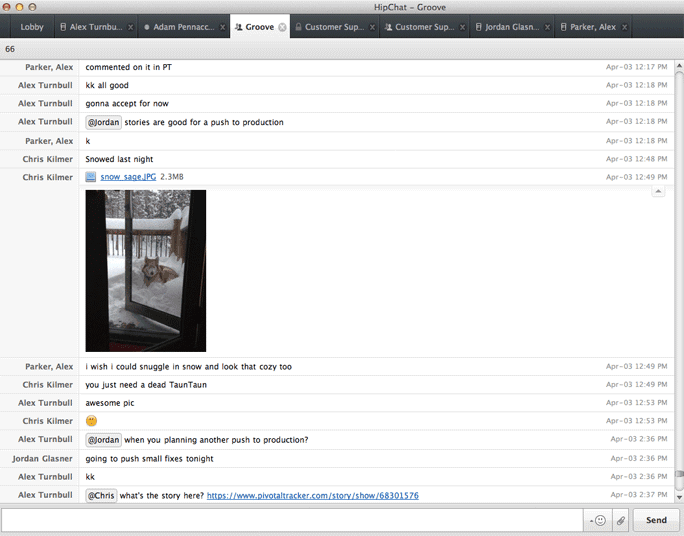Image resolution: width=684 pixels, height=536 pixels.
Task: Open the snow dog image thumbnail
Action: (x=146, y=271)
